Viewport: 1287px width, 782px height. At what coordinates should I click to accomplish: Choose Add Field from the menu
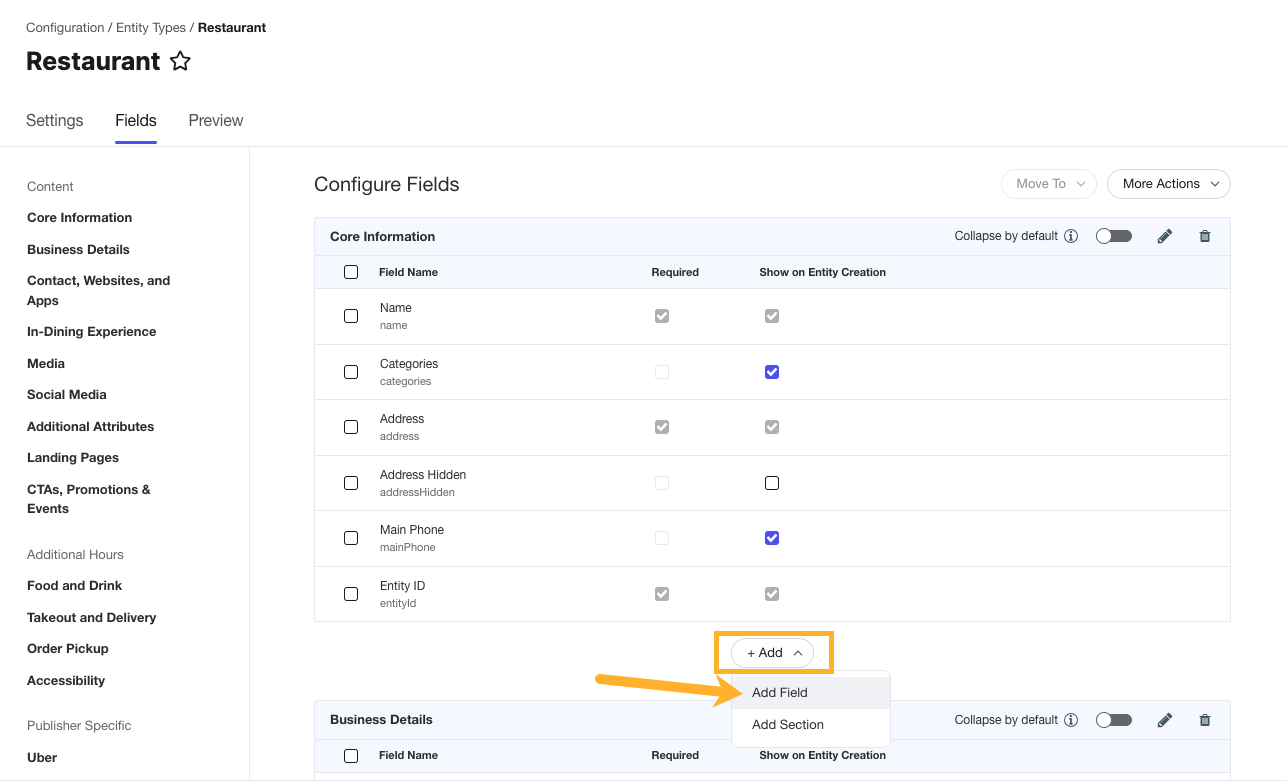pos(780,693)
